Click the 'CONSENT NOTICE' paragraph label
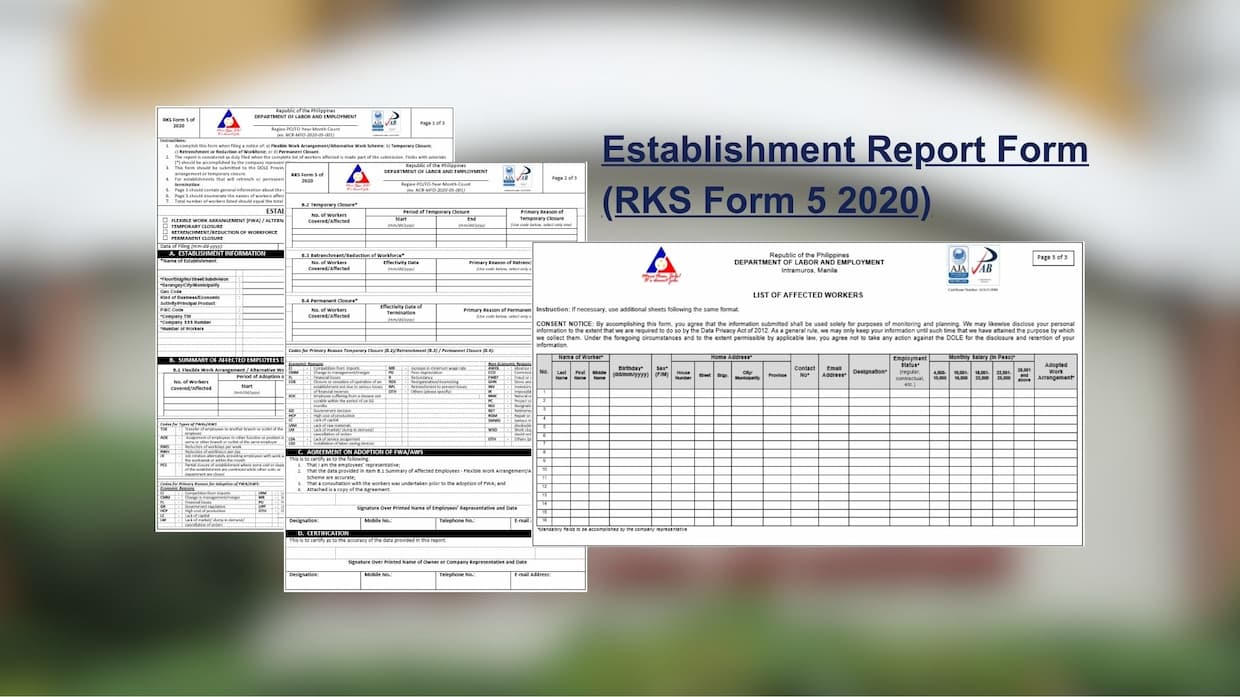 tap(564, 325)
